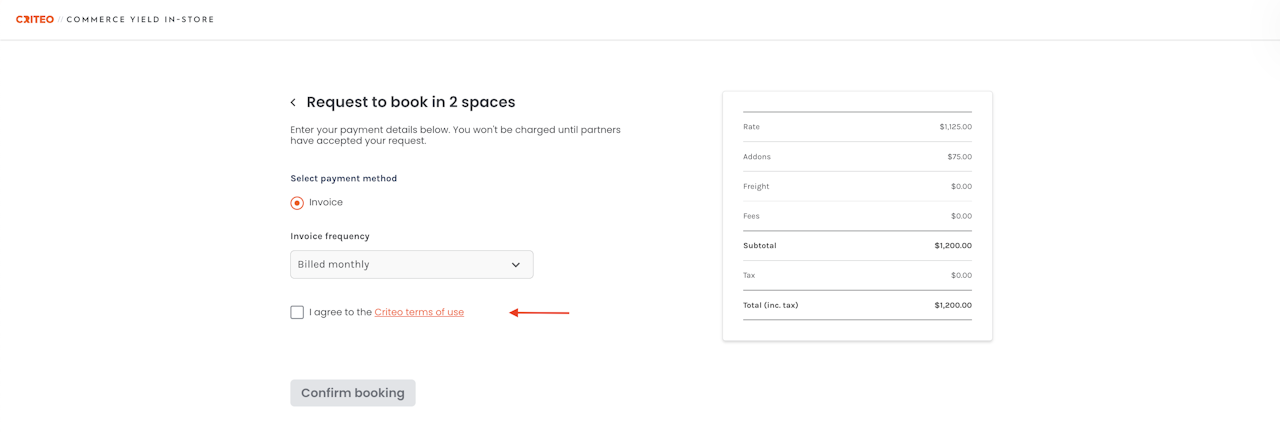1280x432 pixels.
Task: Click the red arrow pointing to terms
Action: pyautogui.click(x=540, y=313)
